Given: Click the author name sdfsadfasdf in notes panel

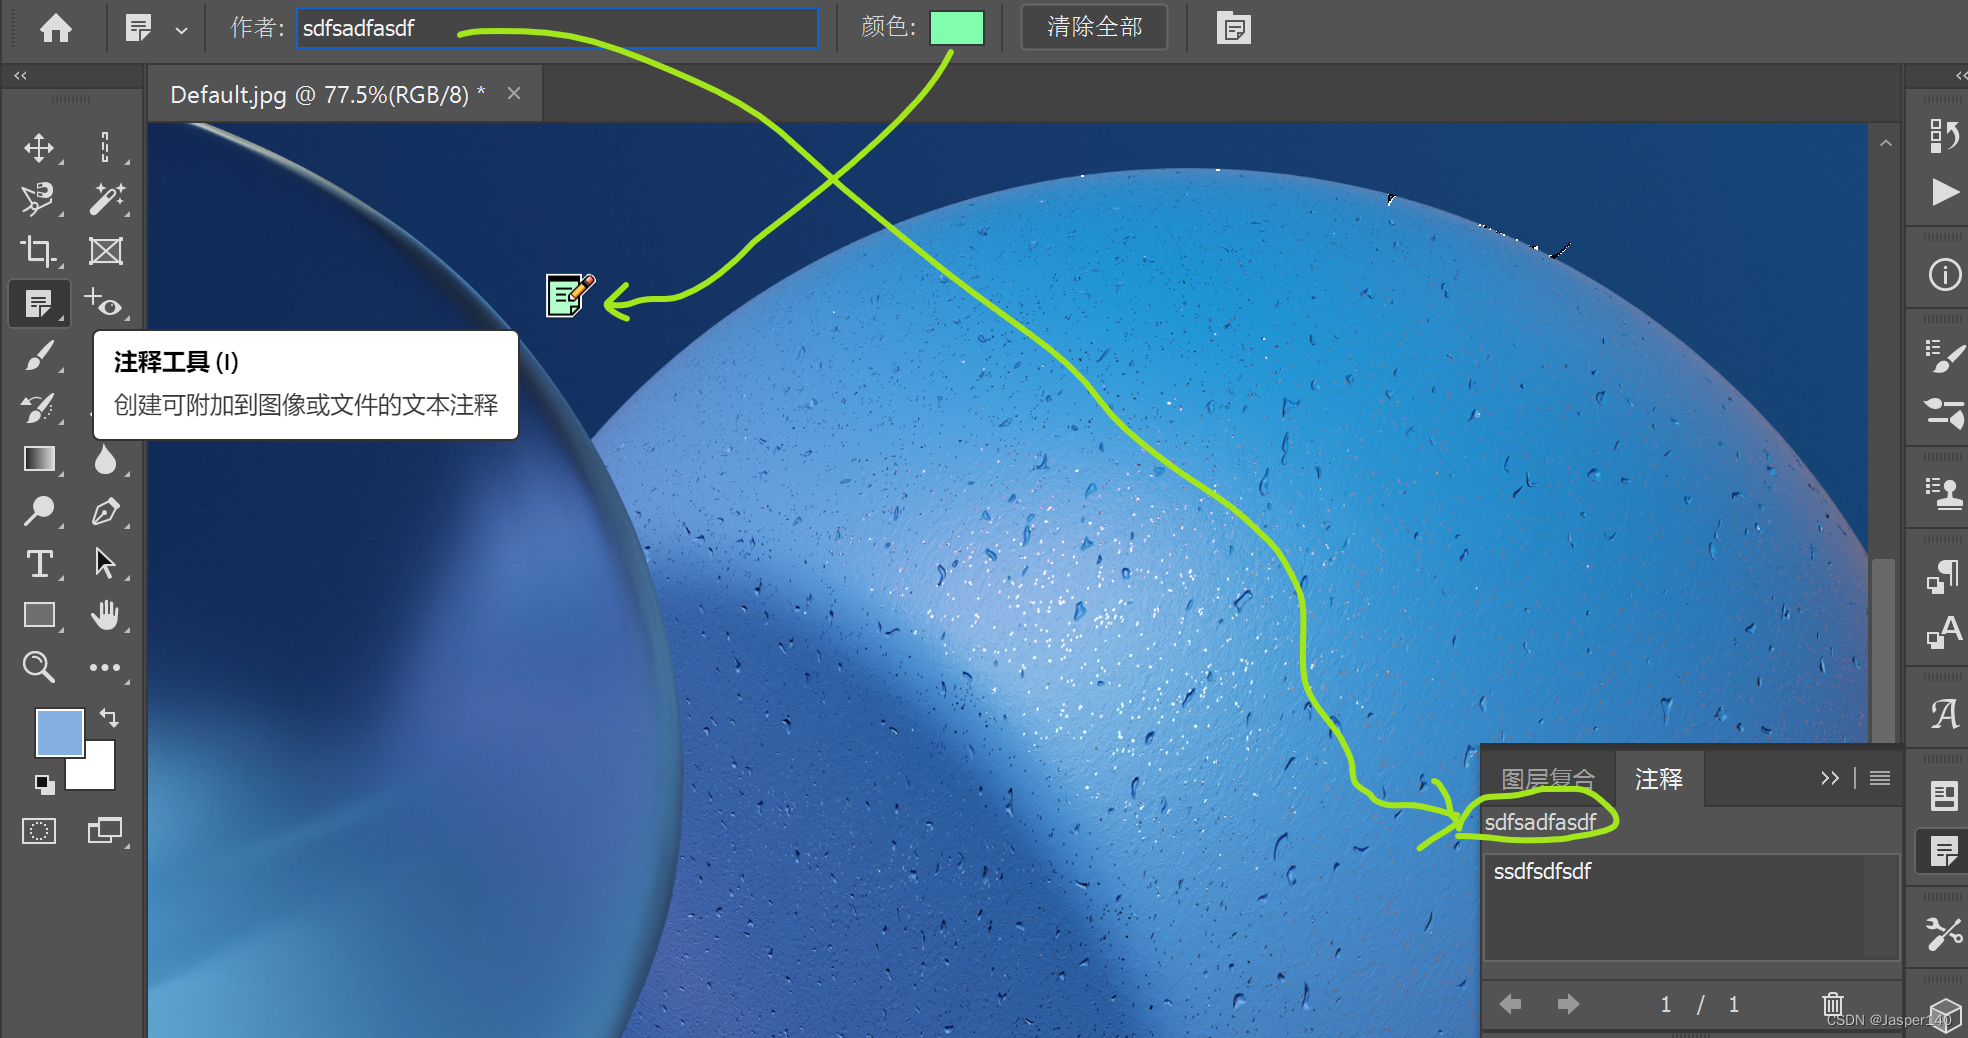Looking at the screenshot, I should [1540, 822].
